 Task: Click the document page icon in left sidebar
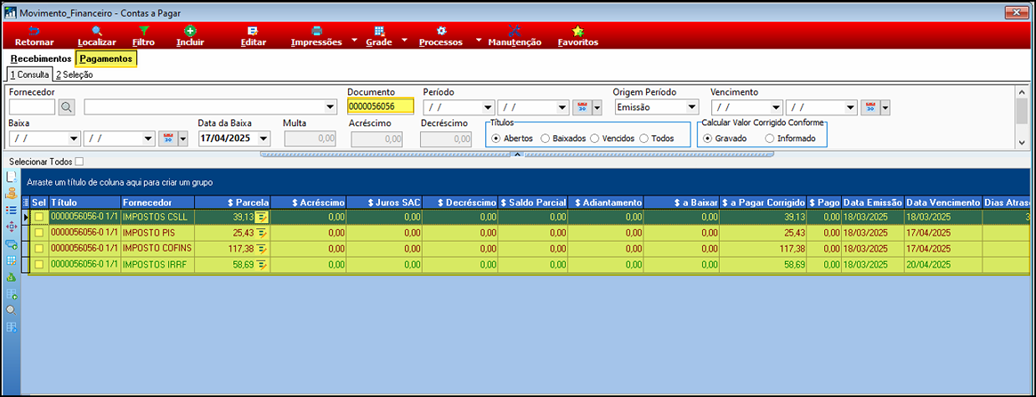(11, 177)
